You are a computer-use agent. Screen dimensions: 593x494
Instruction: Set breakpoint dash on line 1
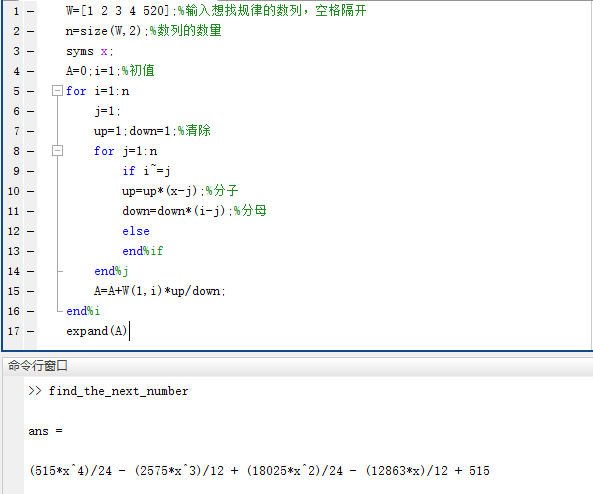31,11
